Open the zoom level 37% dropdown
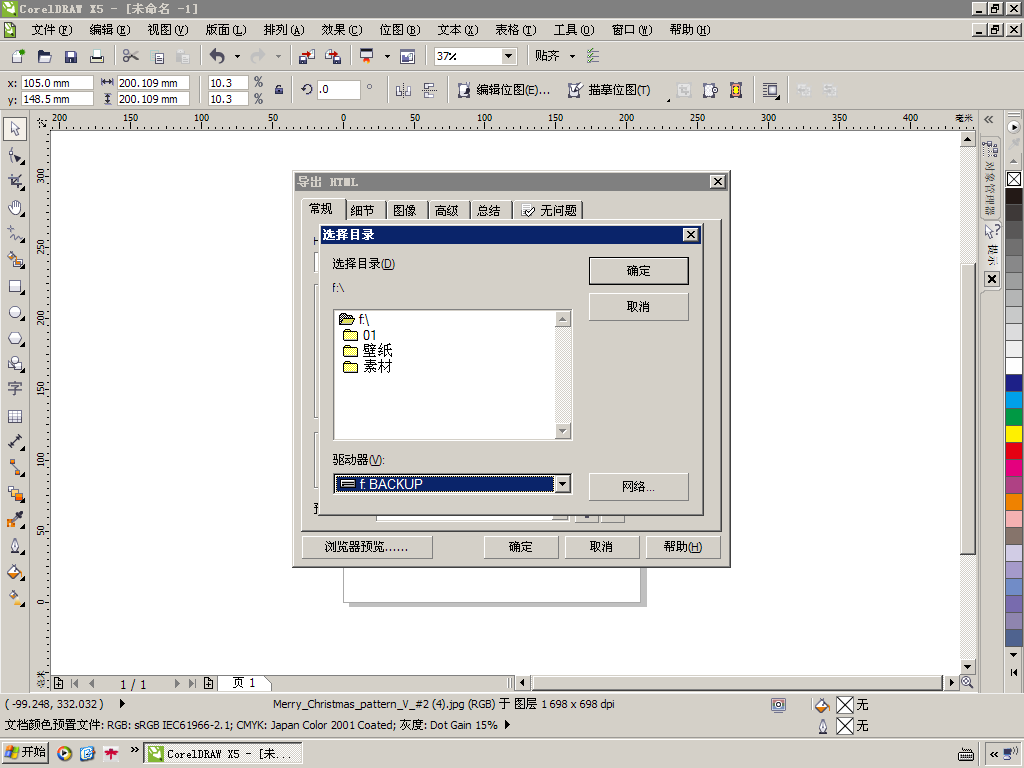The width and height of the screenshot is (1024, 768). [x=508, y=56]
